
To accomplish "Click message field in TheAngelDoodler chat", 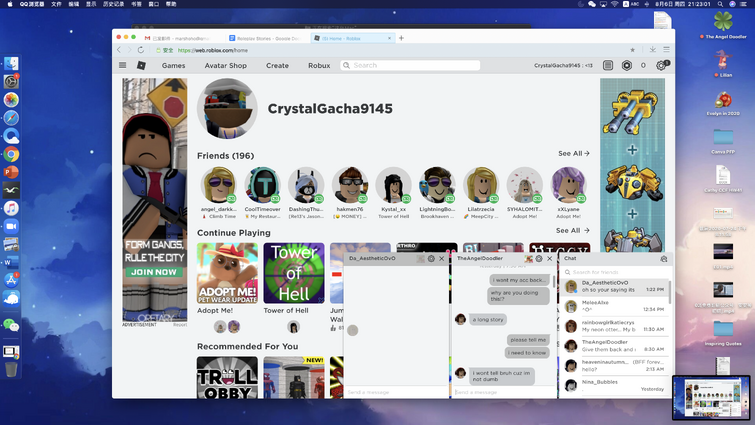I will (x=504, y=392).
